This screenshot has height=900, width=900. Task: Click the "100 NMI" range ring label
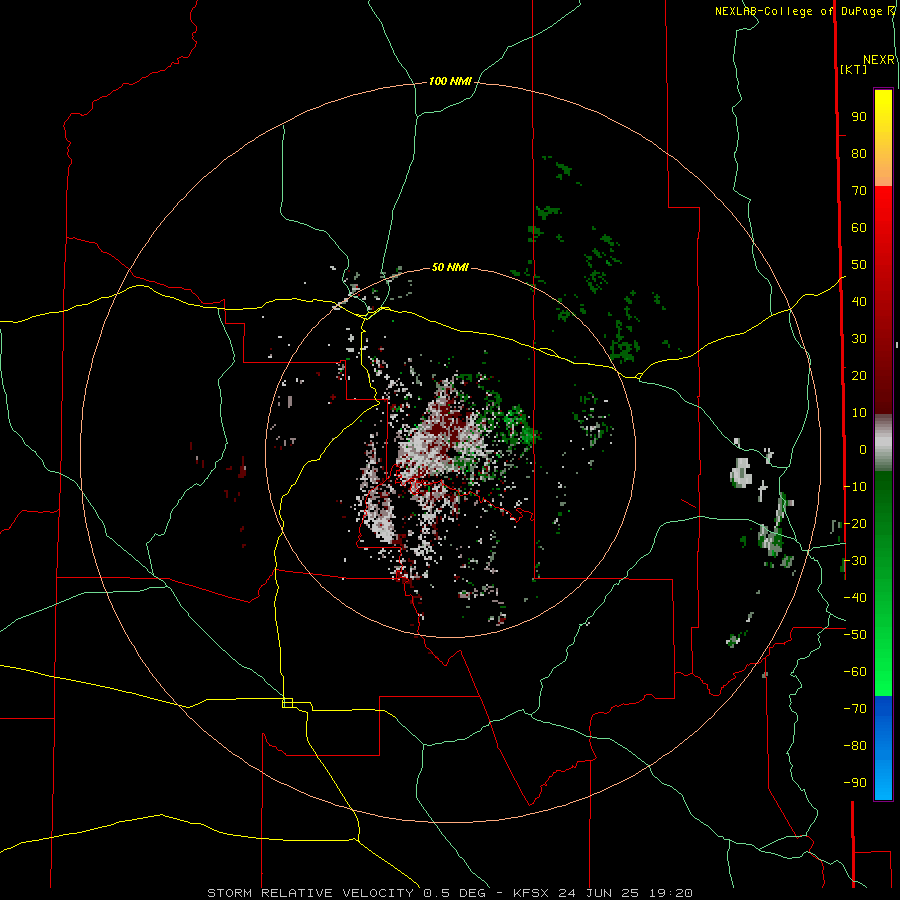point(450,82)
